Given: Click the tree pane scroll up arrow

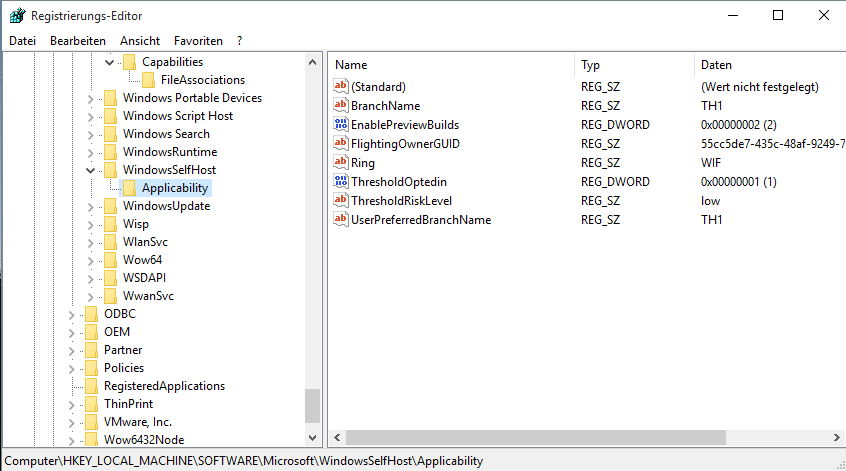Looking at the screenshot, I should tap(312, 62).
